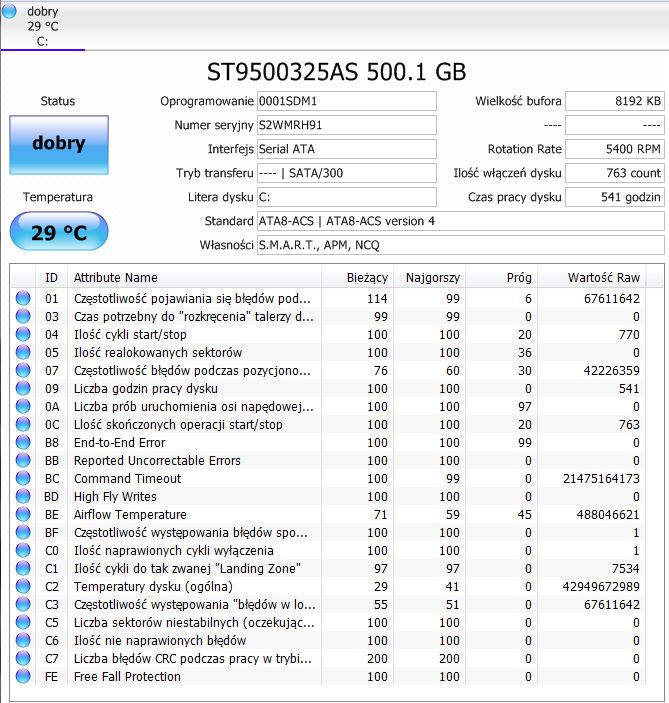Click the Wartość Raw column header

591,278
